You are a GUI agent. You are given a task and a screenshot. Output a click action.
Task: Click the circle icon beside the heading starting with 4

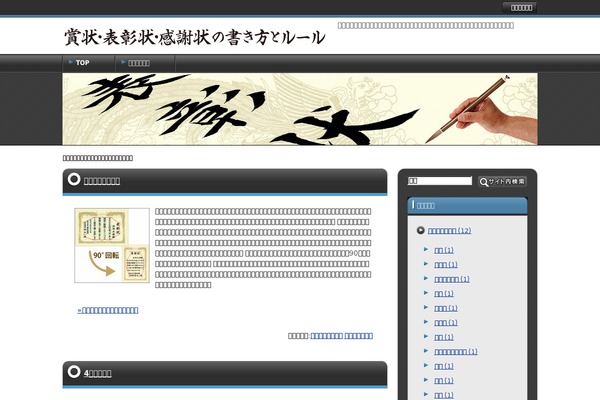click(74, 372)
